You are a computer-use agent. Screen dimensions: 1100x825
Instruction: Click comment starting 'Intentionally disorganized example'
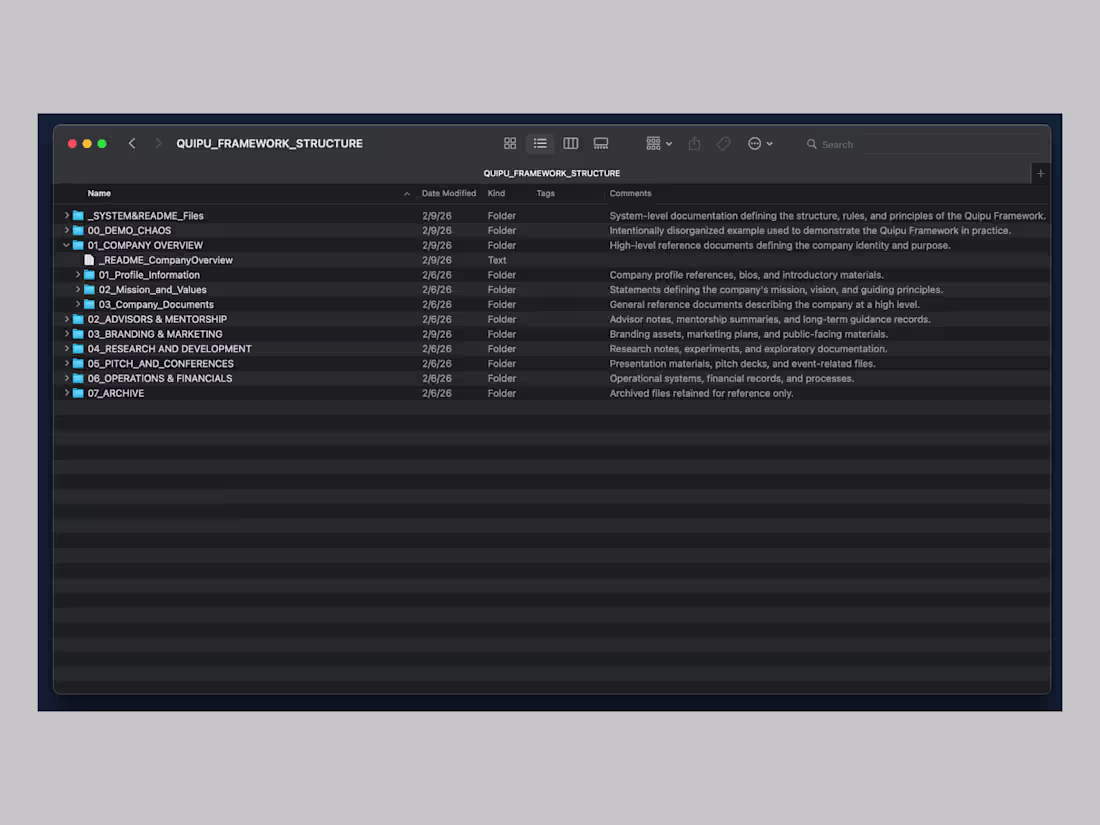810,230
